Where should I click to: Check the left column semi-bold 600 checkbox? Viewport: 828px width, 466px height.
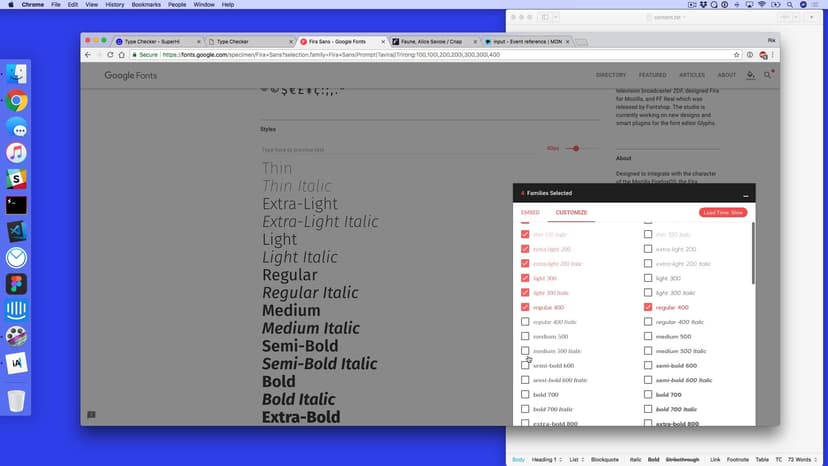525,366
